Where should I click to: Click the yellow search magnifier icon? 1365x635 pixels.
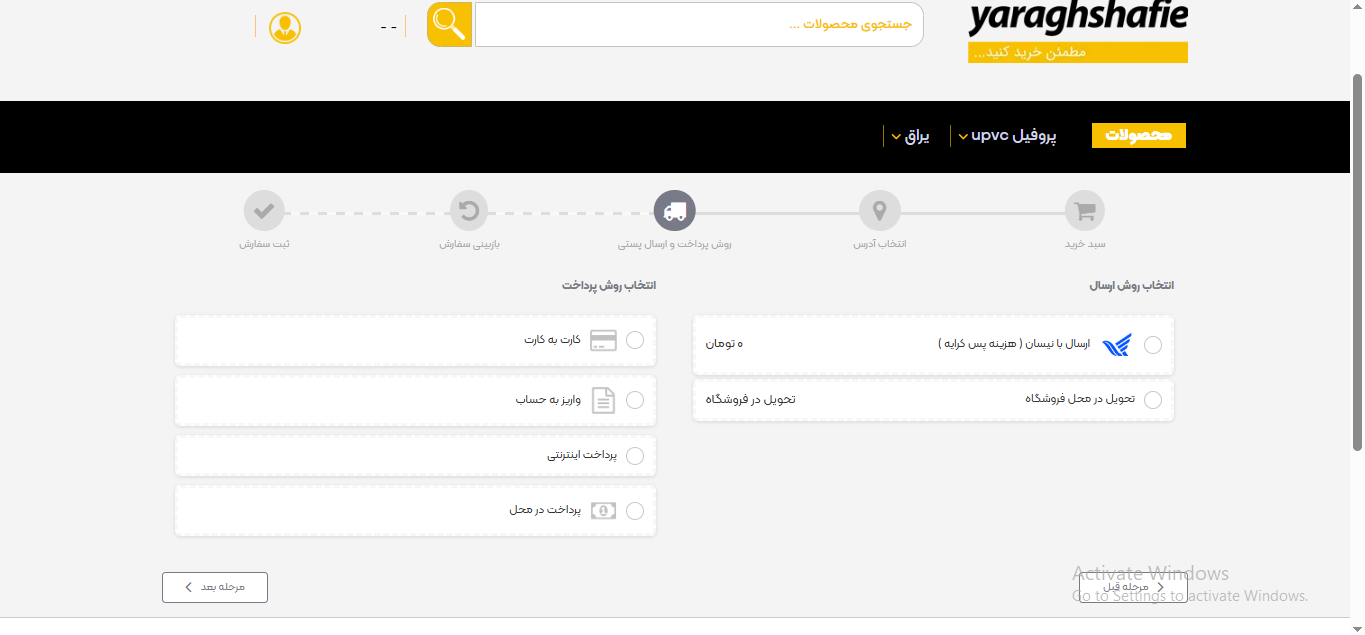448,23
